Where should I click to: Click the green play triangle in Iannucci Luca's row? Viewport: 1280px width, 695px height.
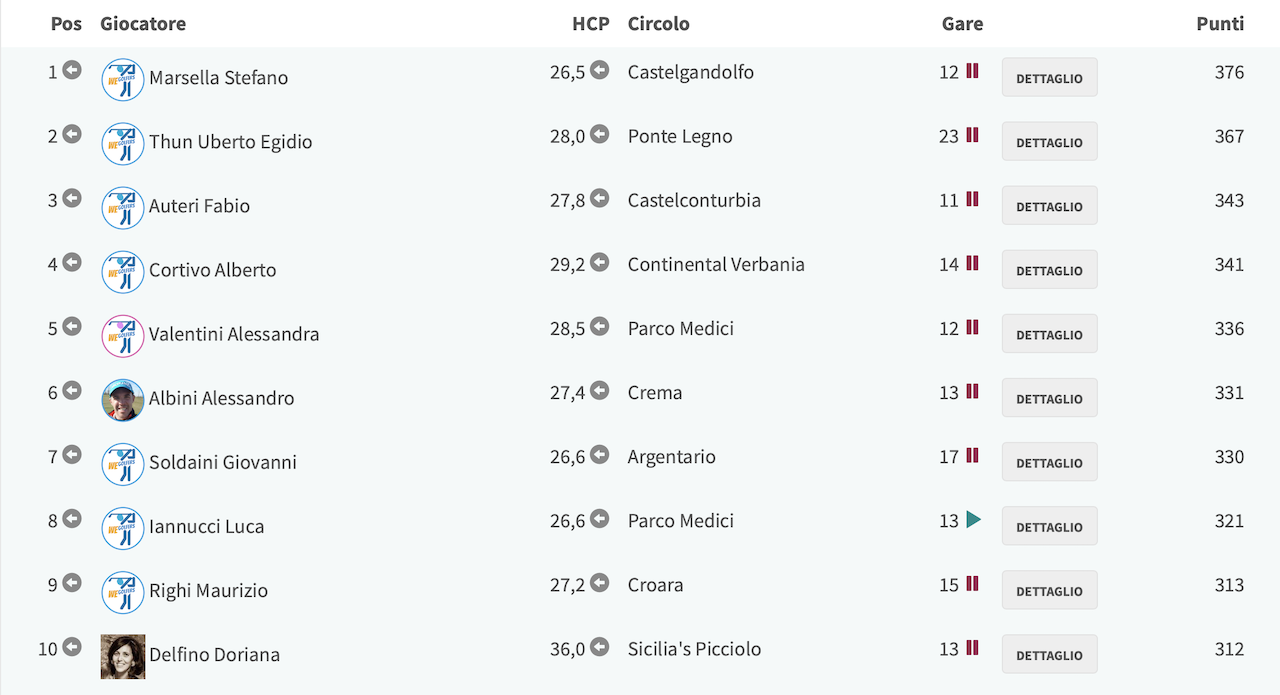pos(974,520)
